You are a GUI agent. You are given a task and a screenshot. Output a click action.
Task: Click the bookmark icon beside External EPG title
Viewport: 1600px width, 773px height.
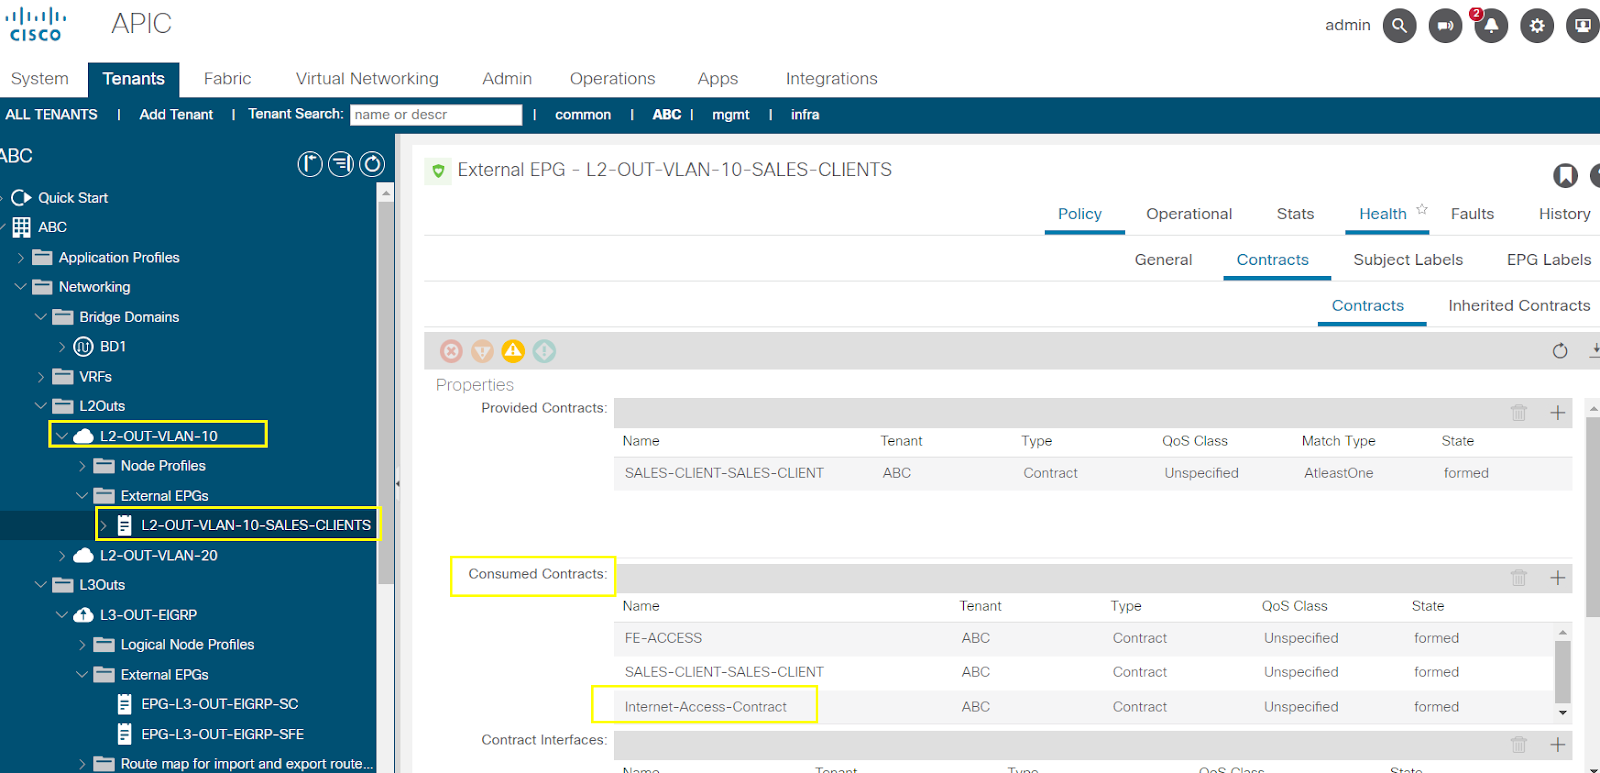click(x=1565, y=175)
